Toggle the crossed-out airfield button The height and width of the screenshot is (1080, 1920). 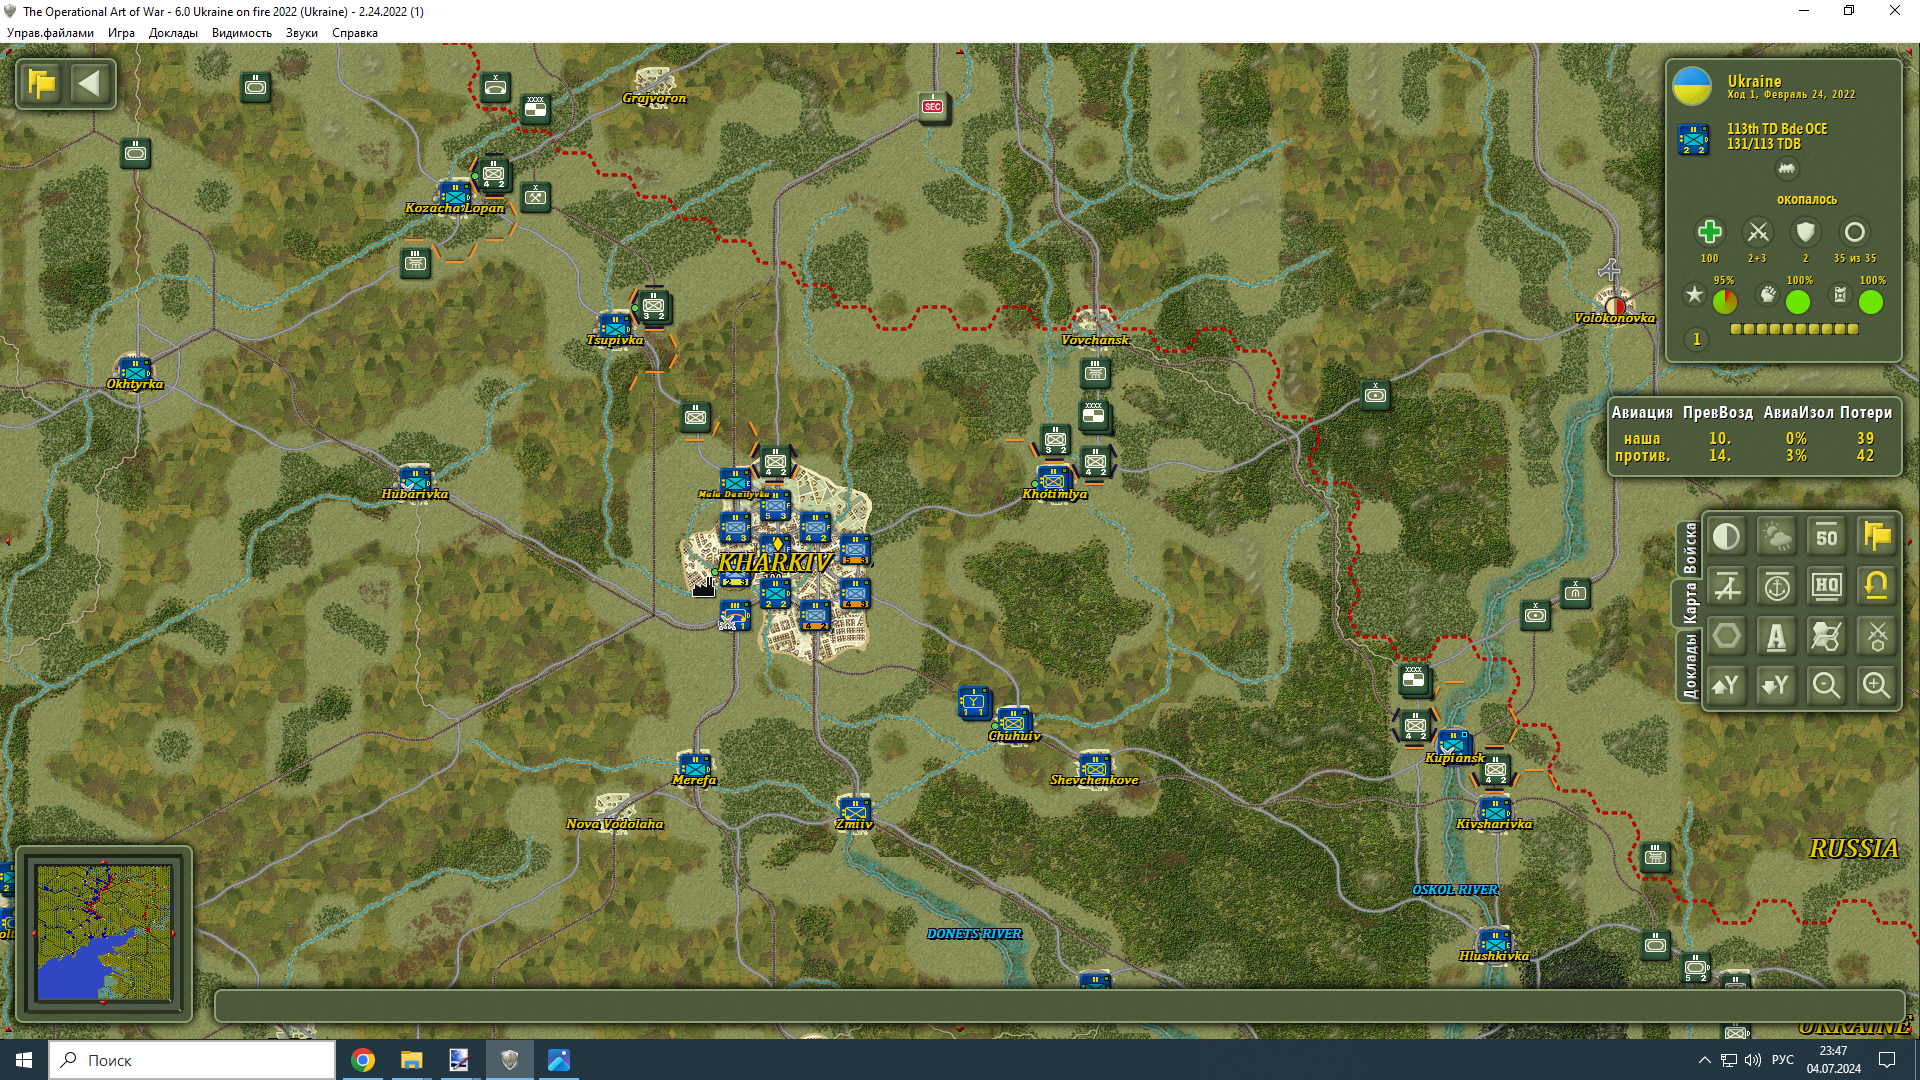pos(1727,587)
